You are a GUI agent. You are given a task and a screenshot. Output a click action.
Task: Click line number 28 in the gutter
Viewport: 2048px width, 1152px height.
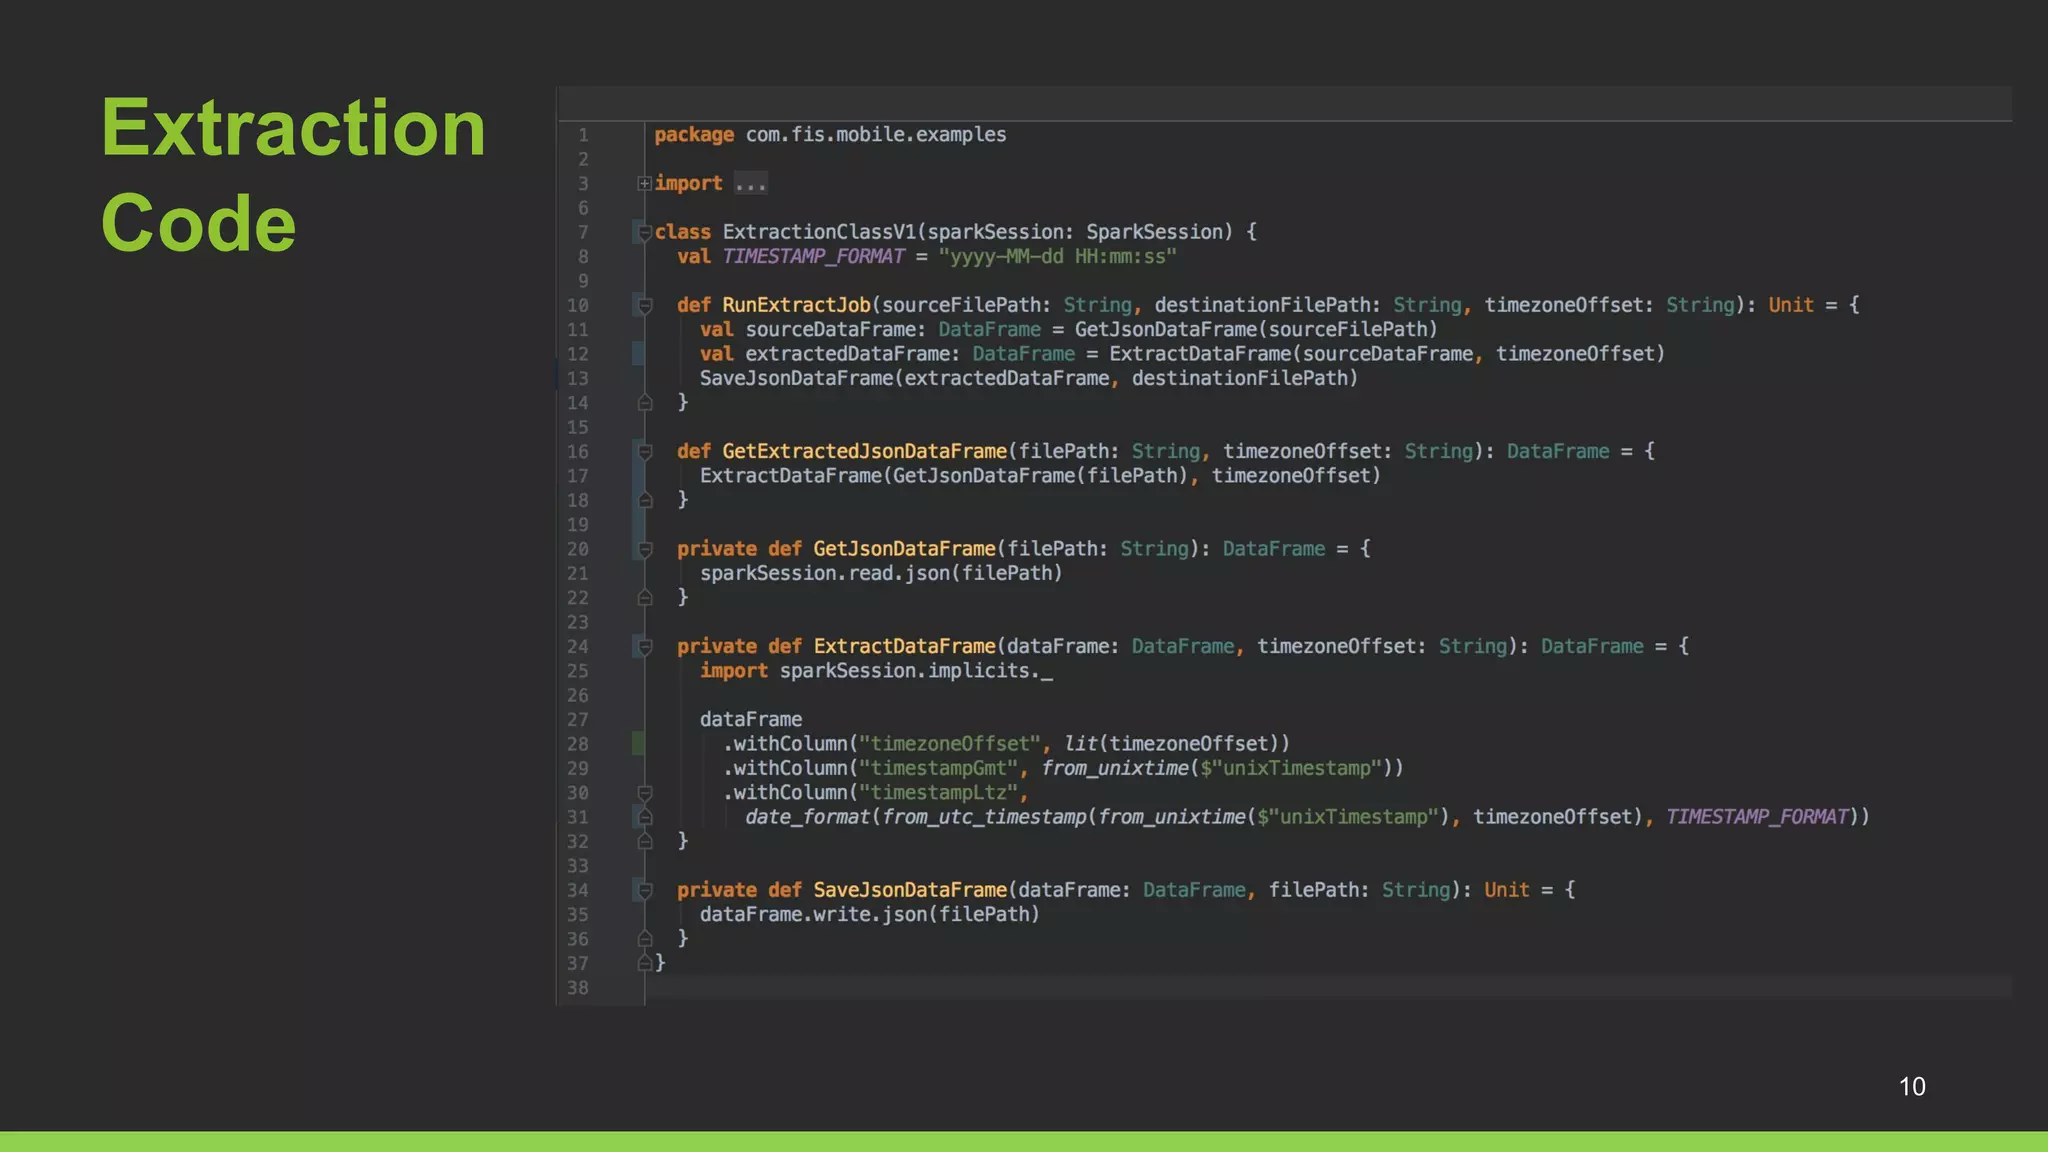pyautogui.click(x=578, y=744)
